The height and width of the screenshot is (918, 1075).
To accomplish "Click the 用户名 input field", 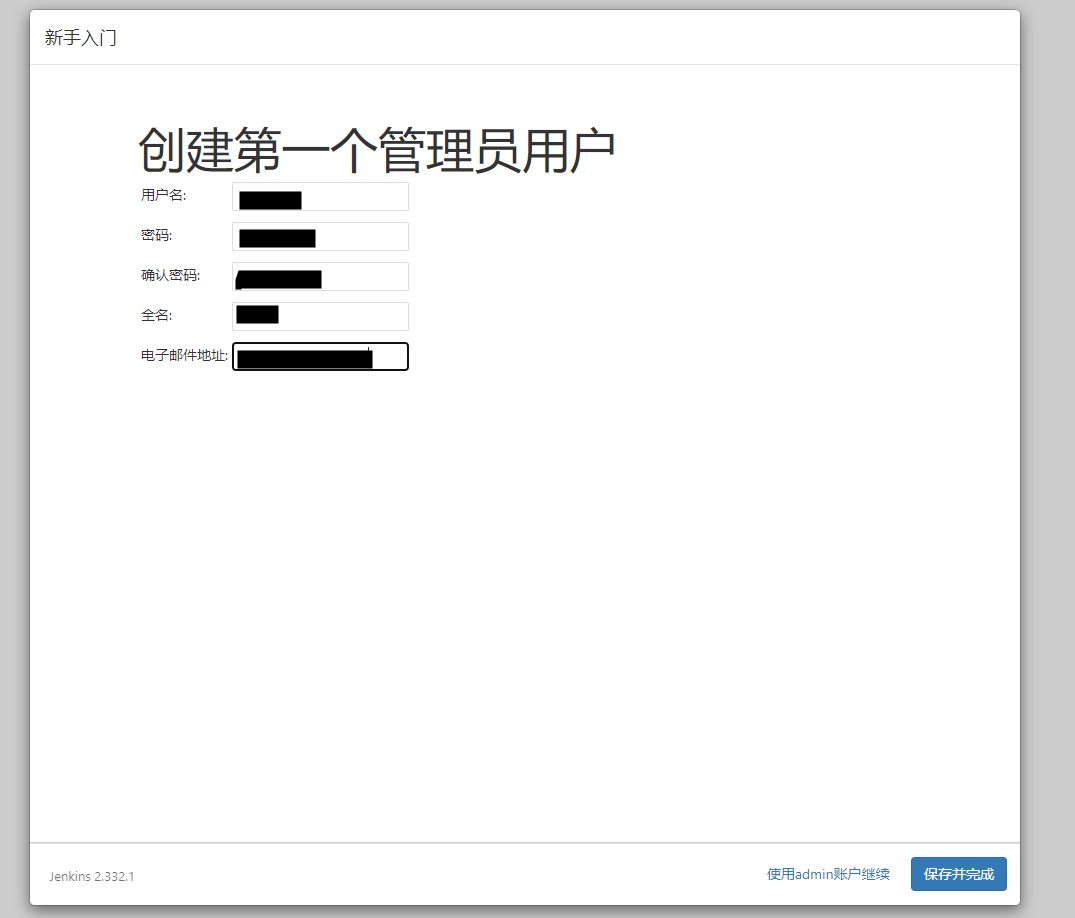I will [x=320, y=197].
